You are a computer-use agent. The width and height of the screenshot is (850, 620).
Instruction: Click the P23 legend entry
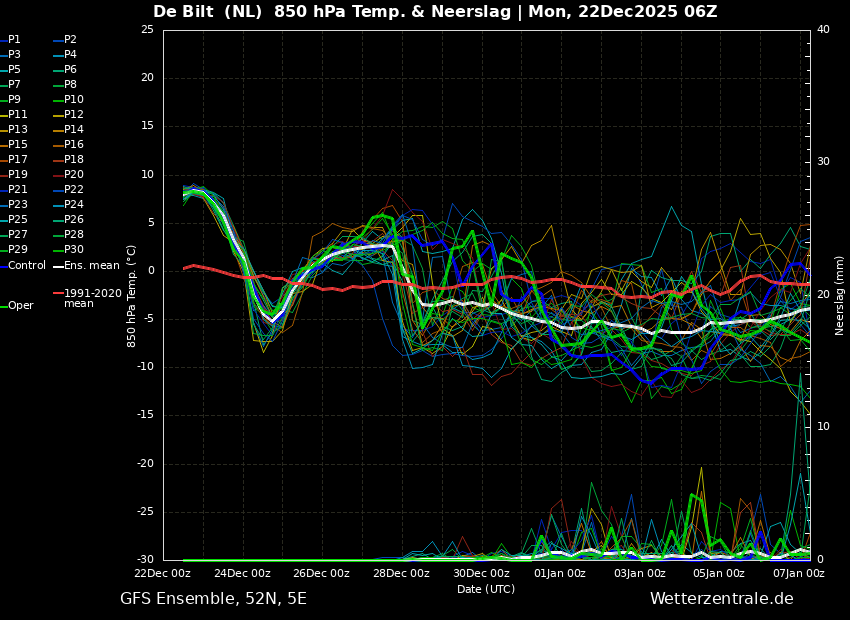pyautogui.click(x=14, y=204)
